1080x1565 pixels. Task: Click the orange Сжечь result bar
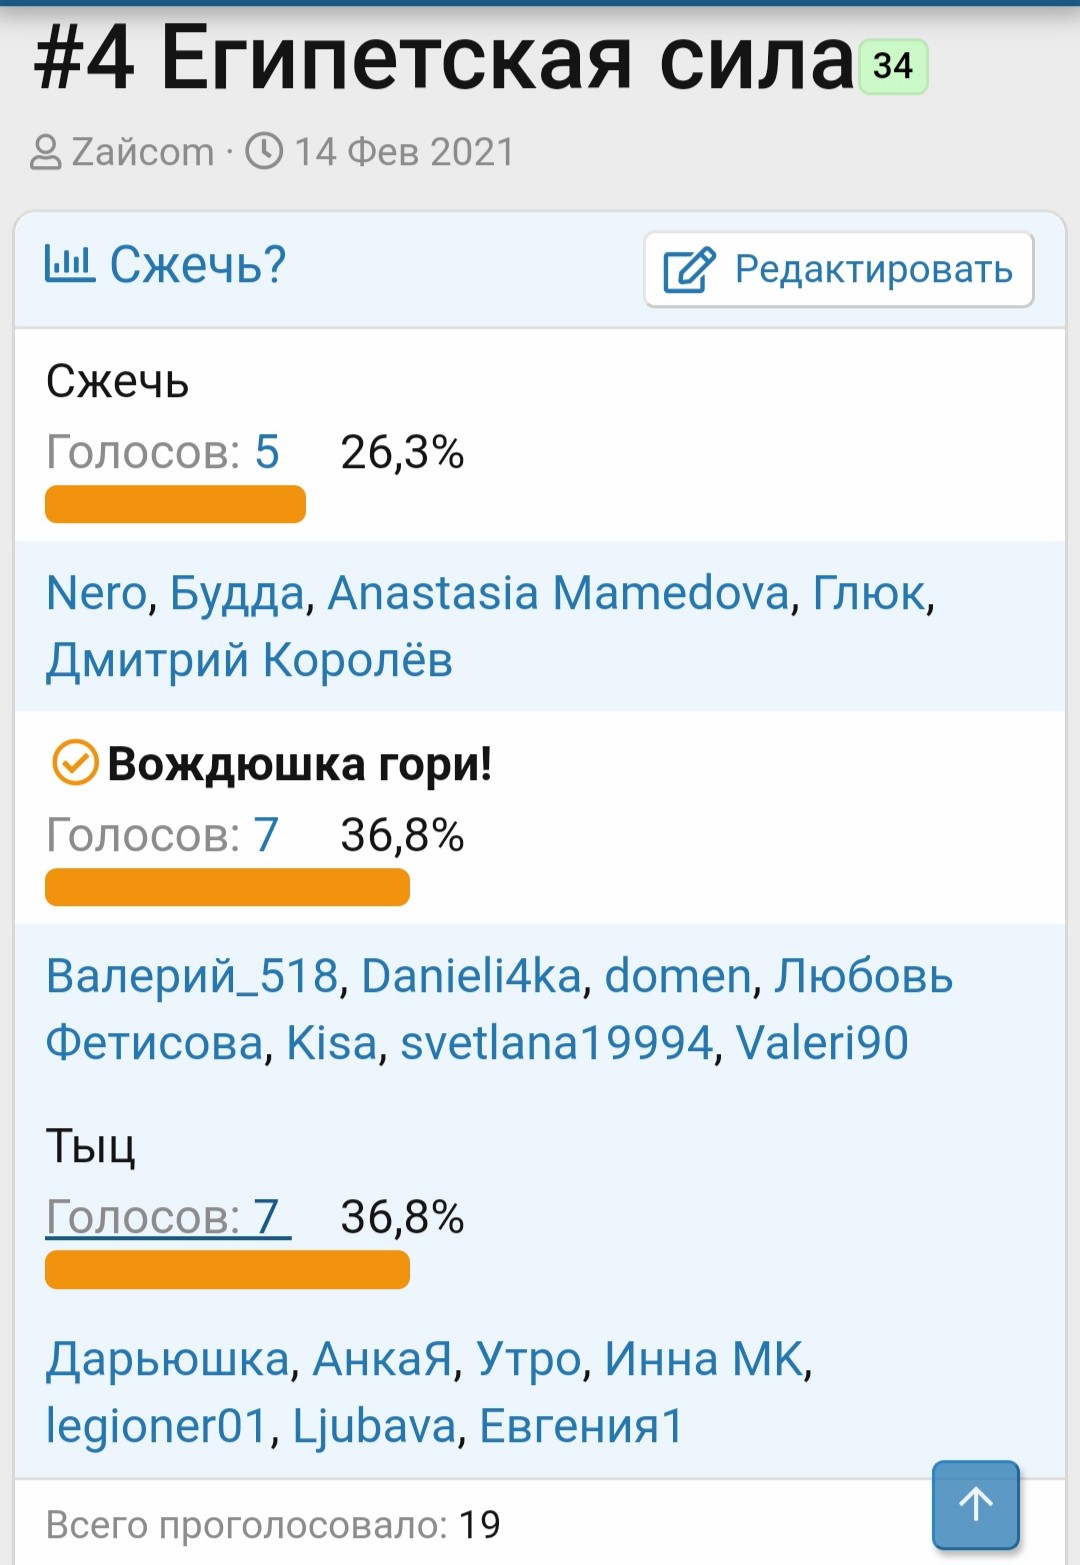point(175,504)
